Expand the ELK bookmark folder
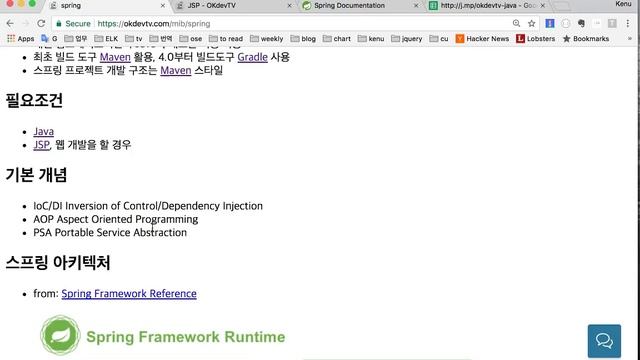The width and height of the screenshot is (640, 360). [106, 39]
